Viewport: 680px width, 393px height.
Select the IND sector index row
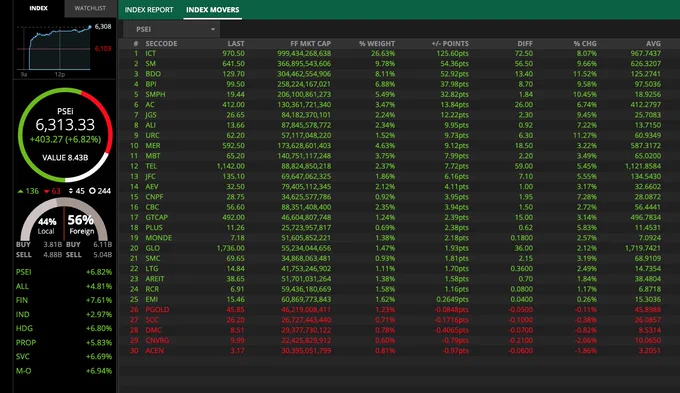click(x=64, y=314)
